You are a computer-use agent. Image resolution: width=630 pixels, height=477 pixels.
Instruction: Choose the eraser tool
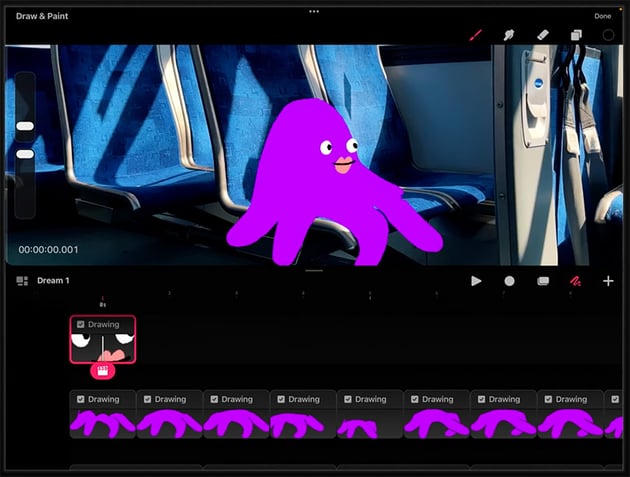pos(543,34)
